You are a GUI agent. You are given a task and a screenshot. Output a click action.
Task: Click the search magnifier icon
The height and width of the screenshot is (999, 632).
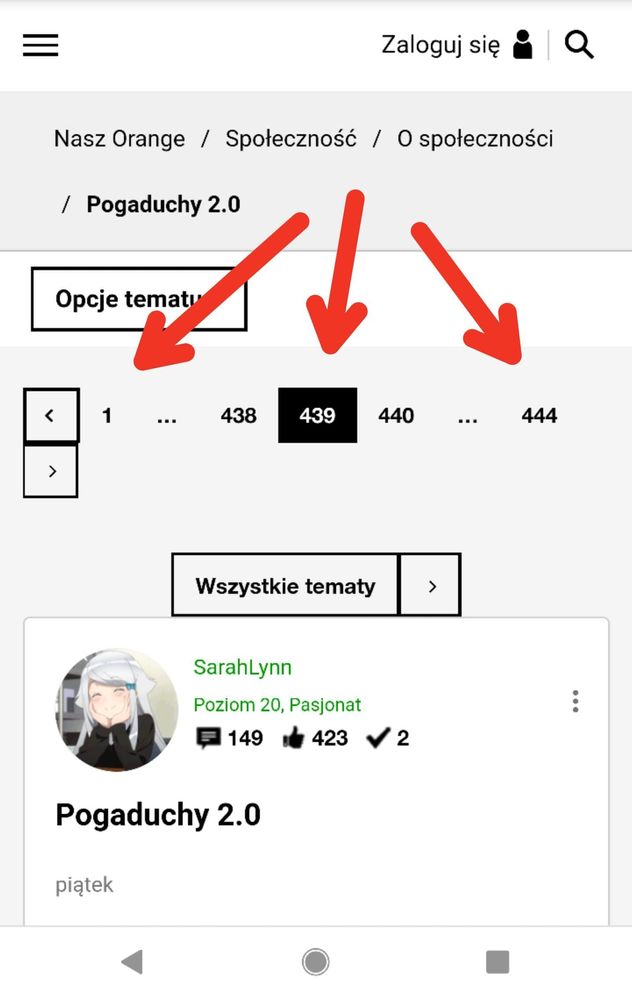point(579,45)
